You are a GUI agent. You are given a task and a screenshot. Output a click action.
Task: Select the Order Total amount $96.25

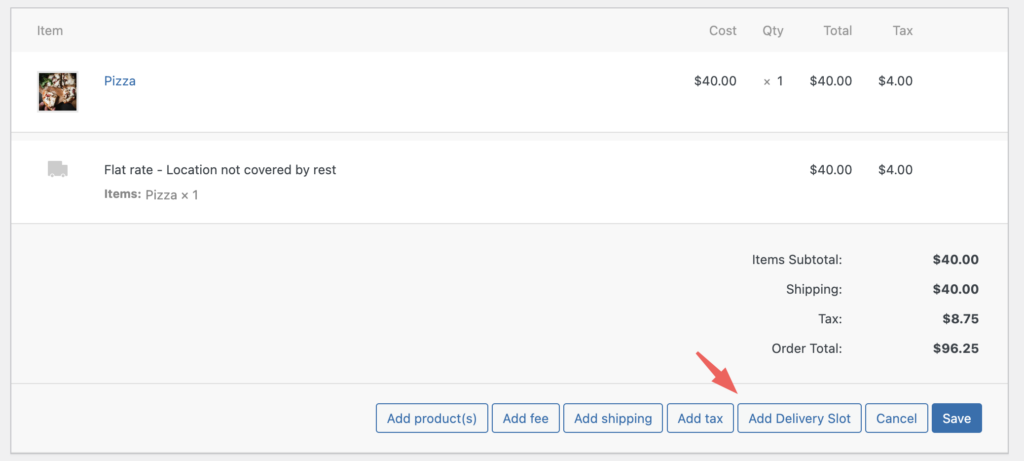click(956, 348)
